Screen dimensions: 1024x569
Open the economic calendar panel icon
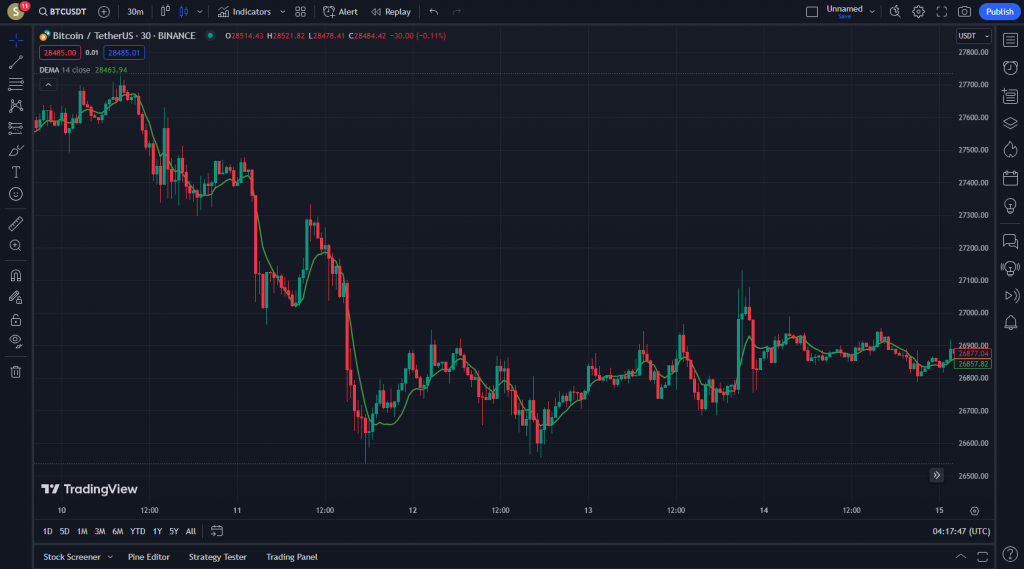tap(1010, 178)
